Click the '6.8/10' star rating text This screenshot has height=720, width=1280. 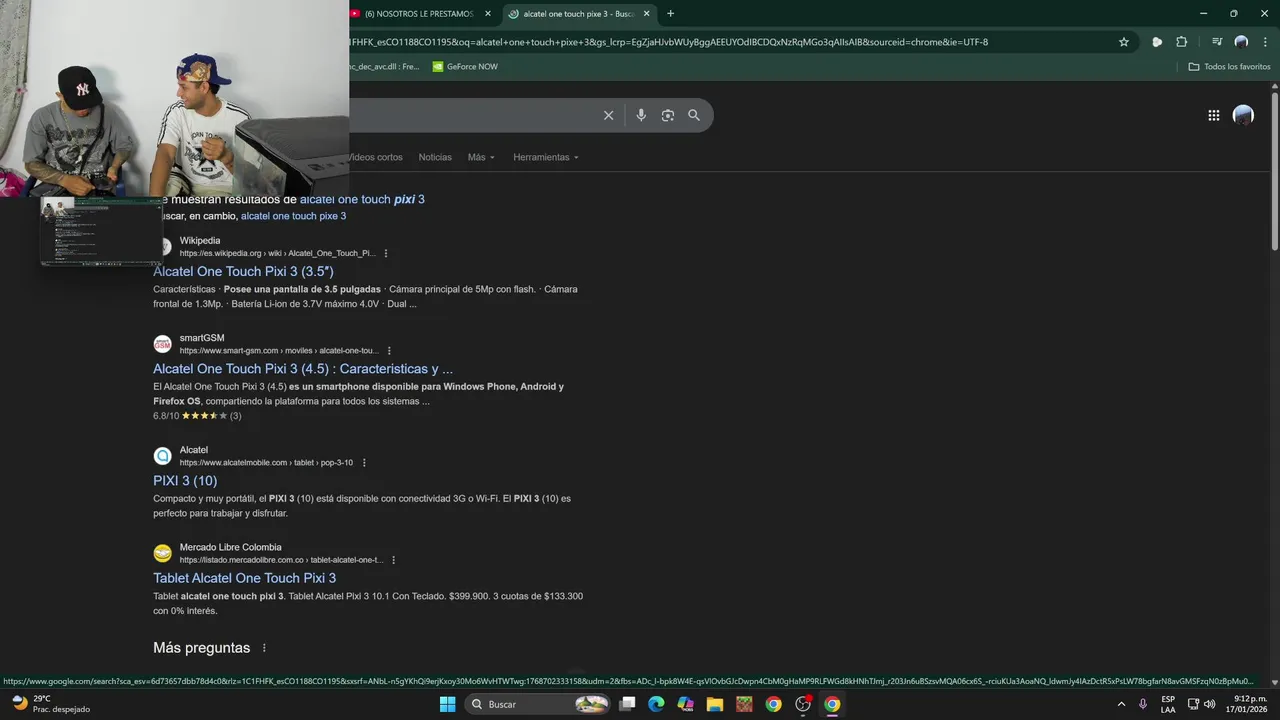[x=166, y=416]
